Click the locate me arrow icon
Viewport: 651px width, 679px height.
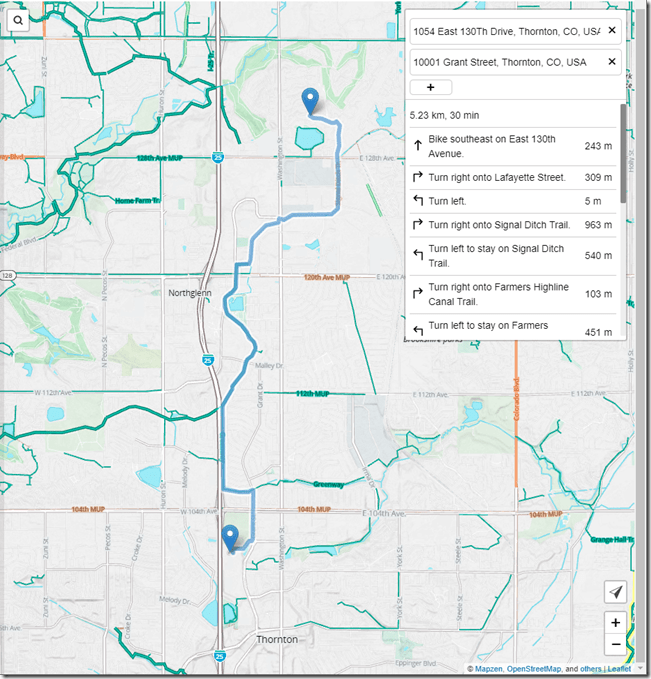[615, 592]
